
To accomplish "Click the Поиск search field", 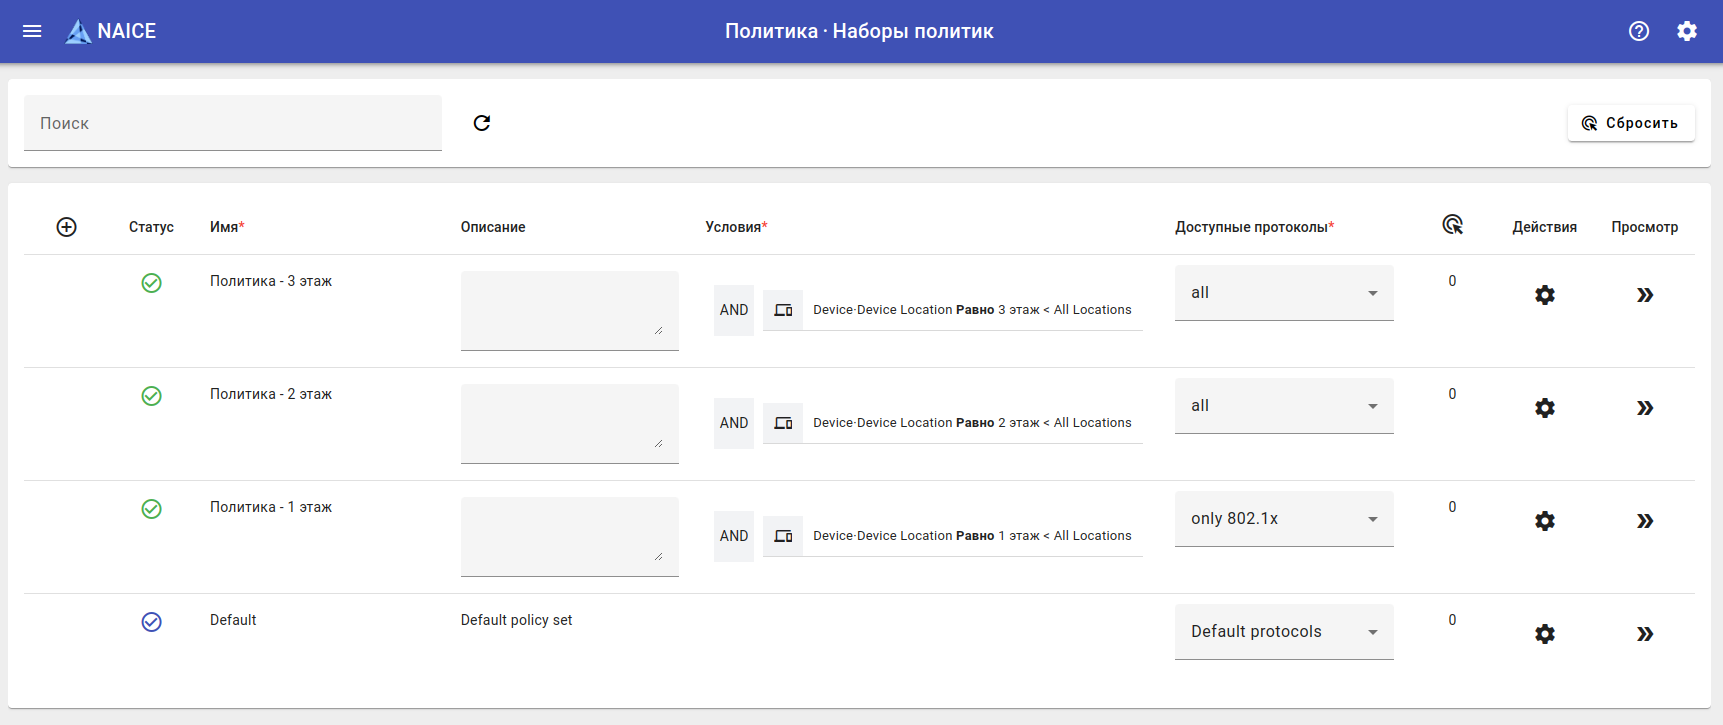I will [233, 123].
